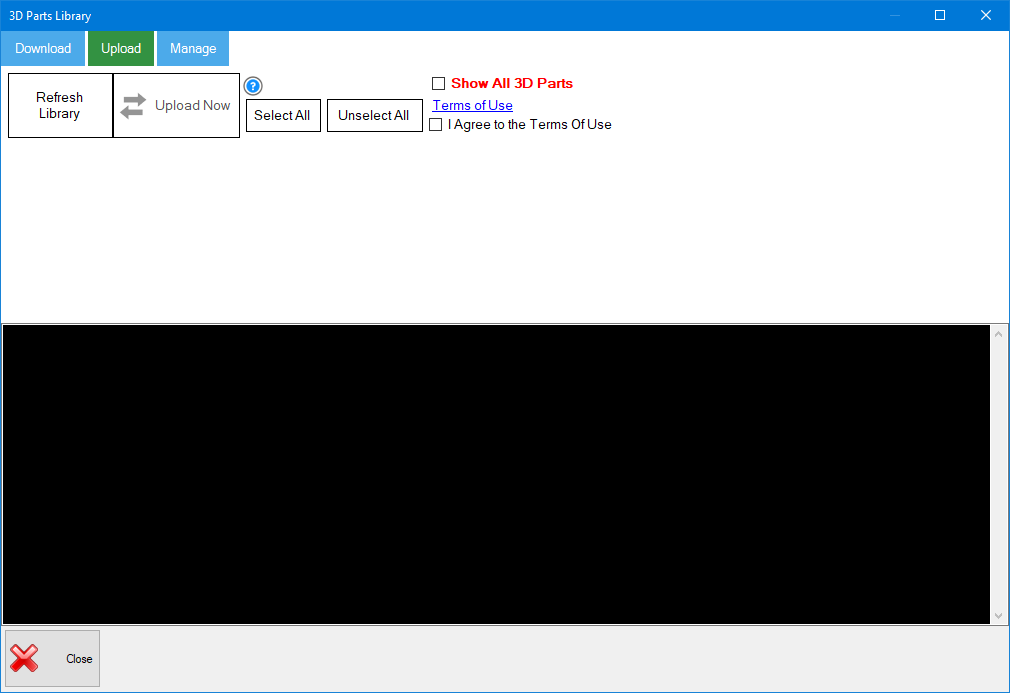Click the scrollbar up arrow on the preview pane

(x=998, y=332)
